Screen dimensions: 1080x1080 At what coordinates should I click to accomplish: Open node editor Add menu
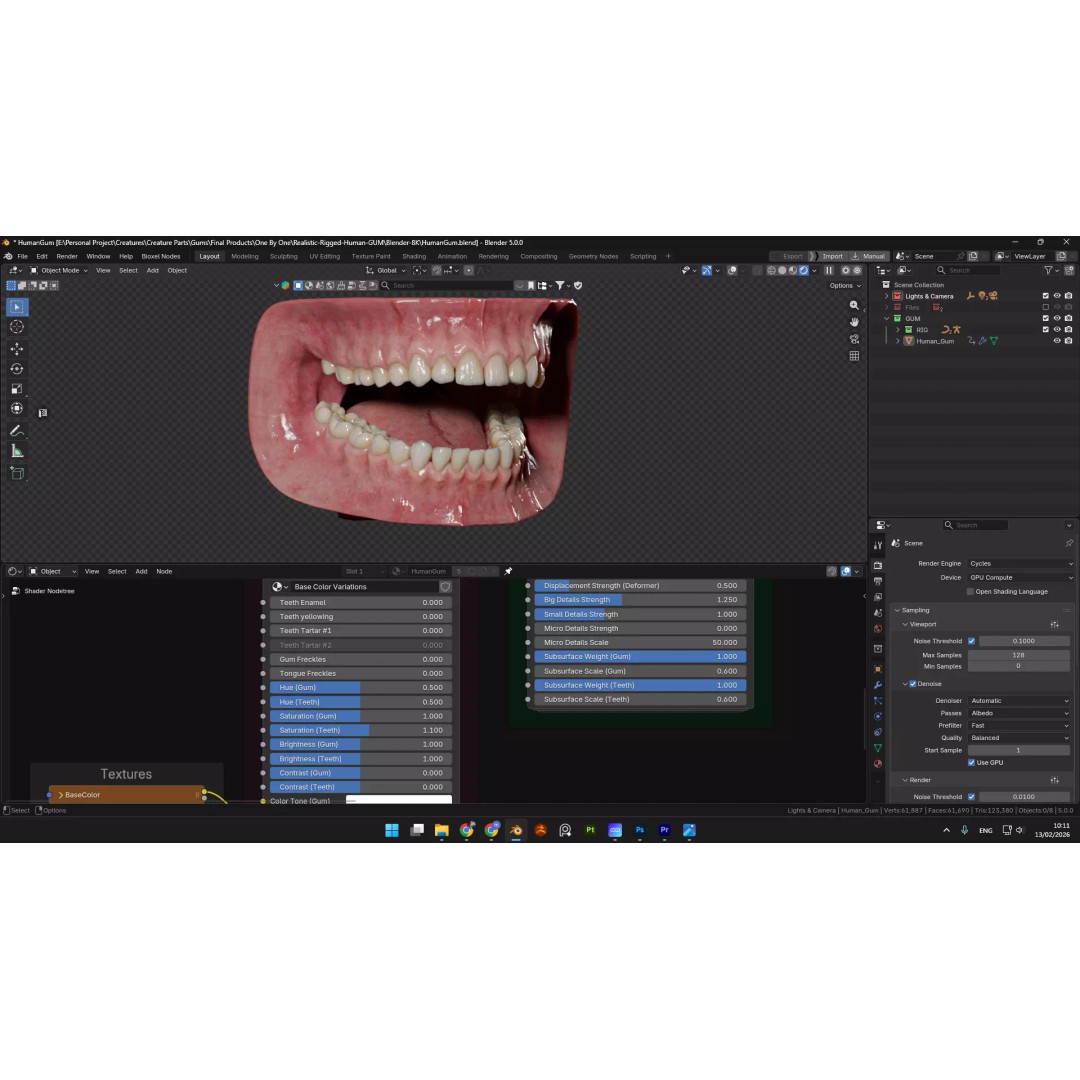pyautogui.click(x=141, y=572)
